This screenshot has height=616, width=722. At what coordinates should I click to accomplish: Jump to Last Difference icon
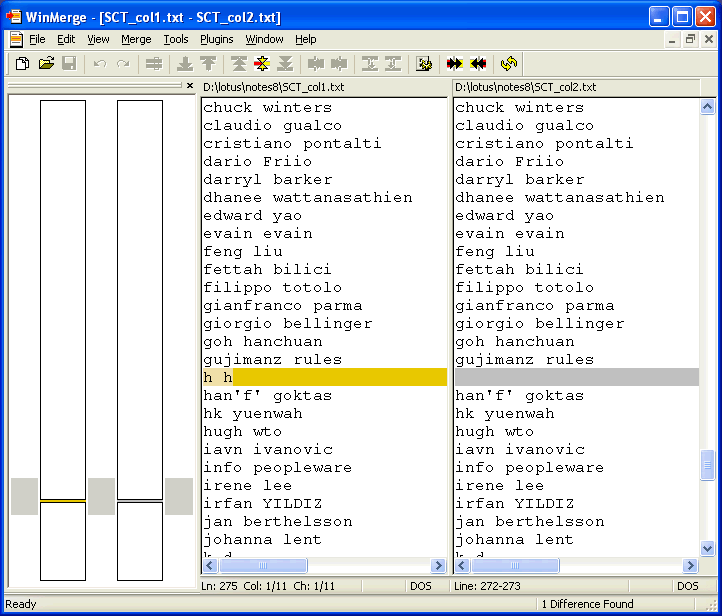click(285, 64)
